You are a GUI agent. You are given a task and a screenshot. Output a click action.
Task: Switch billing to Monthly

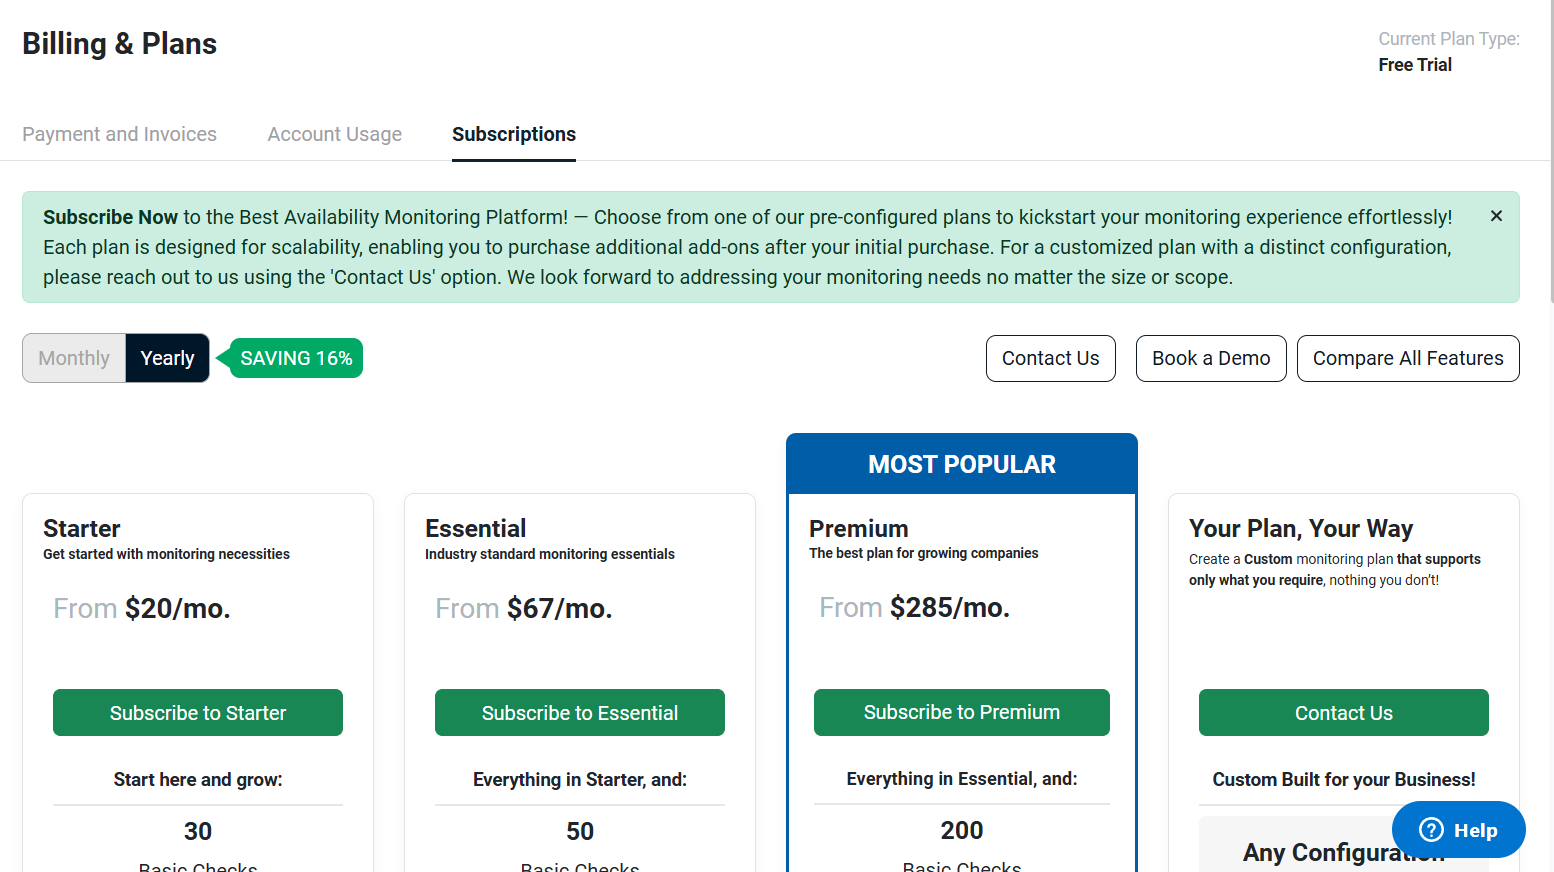pyautogui.click(x=74, y=358)
